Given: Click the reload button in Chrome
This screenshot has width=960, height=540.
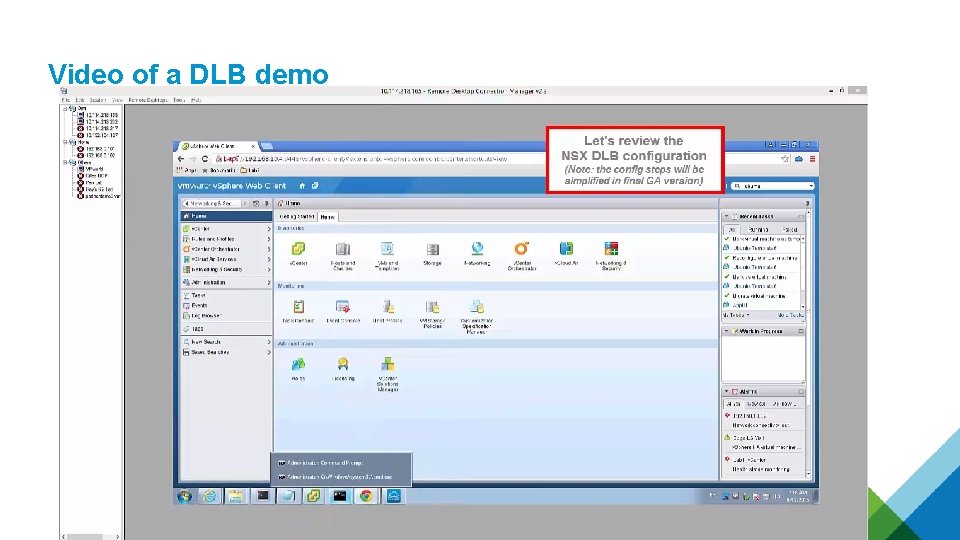Looking at the screenshot, I should 204,159.
